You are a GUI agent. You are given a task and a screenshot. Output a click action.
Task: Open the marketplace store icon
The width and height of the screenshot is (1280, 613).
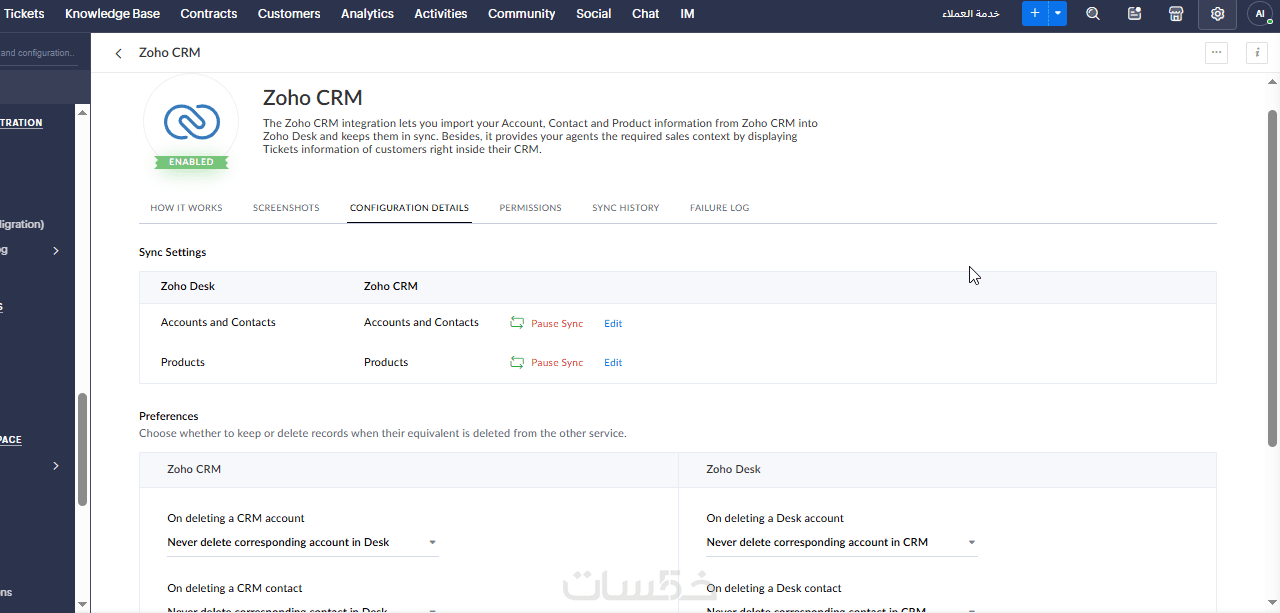pos(1176,14)
